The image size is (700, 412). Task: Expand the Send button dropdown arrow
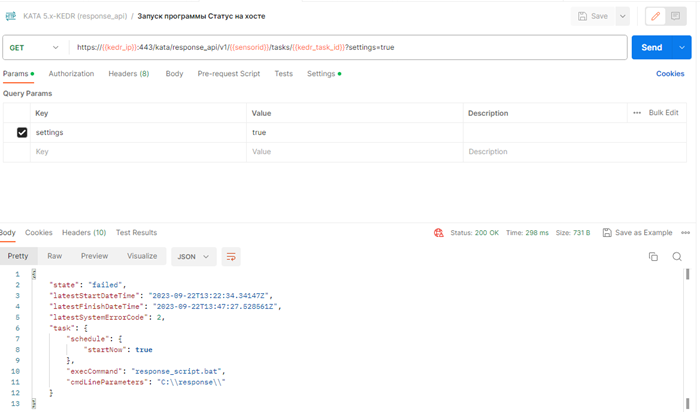pos(682,48)
